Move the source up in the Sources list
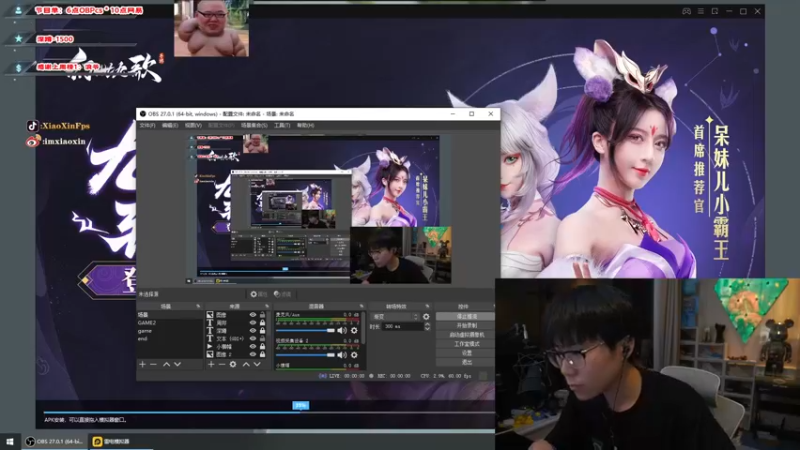800x450 pixels. [246, 364]
